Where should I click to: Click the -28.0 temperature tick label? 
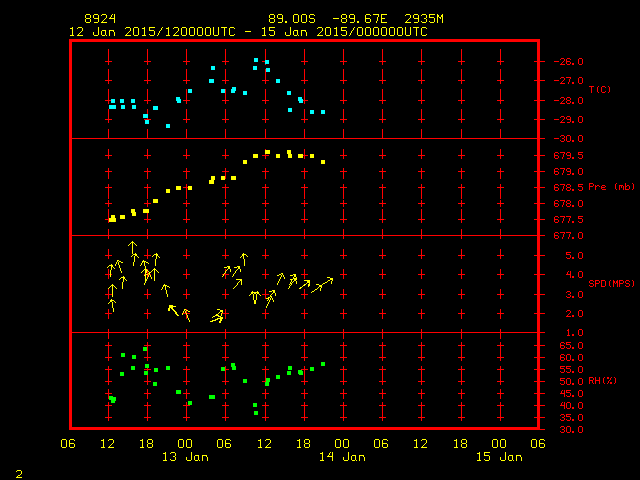click(x=568, y=101)
